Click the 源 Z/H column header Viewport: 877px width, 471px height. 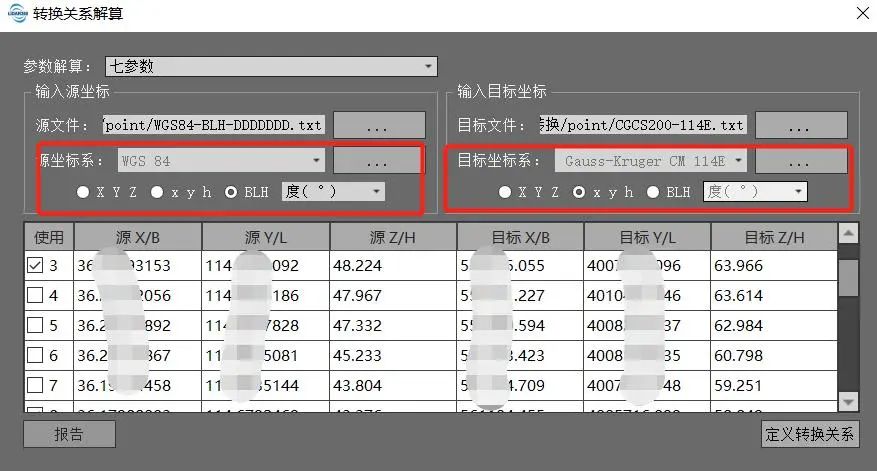point(393,237)
